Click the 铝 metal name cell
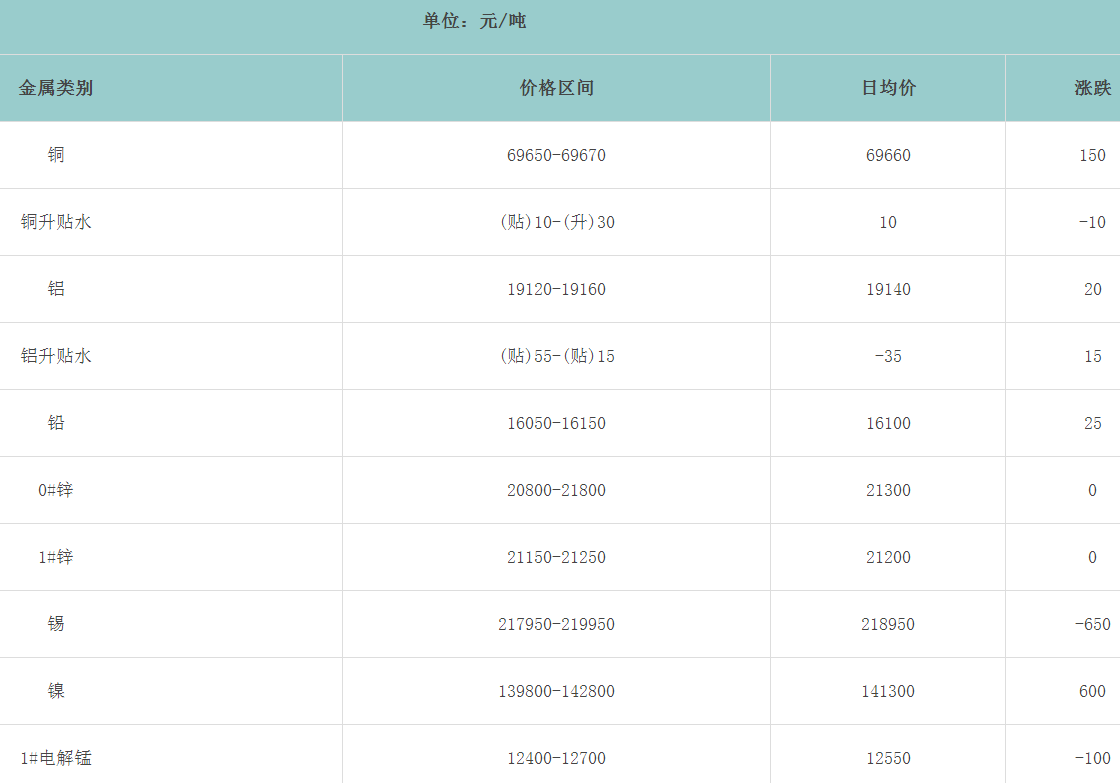 click(56, 289)
